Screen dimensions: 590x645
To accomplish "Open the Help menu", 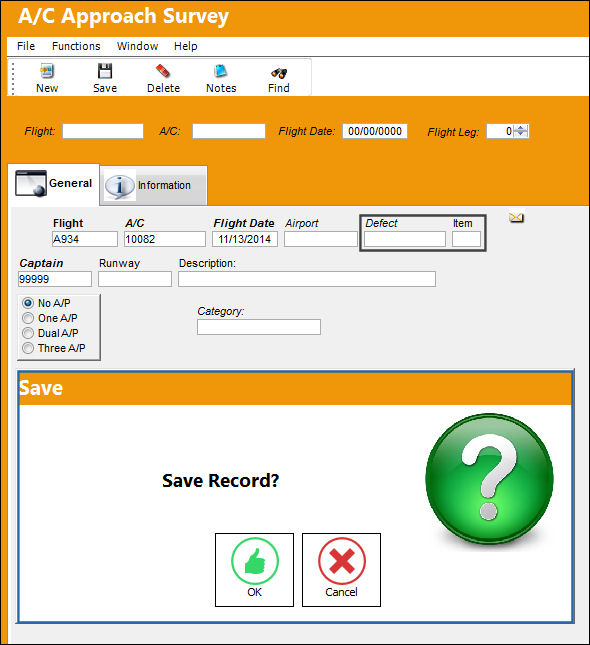I will click(186, 46).
